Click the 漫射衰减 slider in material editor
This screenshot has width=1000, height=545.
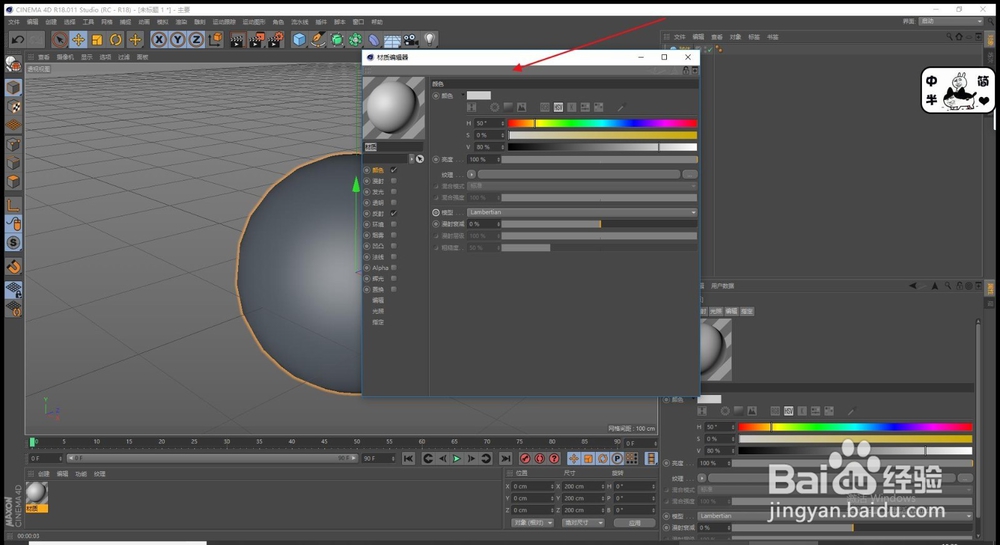599,224
